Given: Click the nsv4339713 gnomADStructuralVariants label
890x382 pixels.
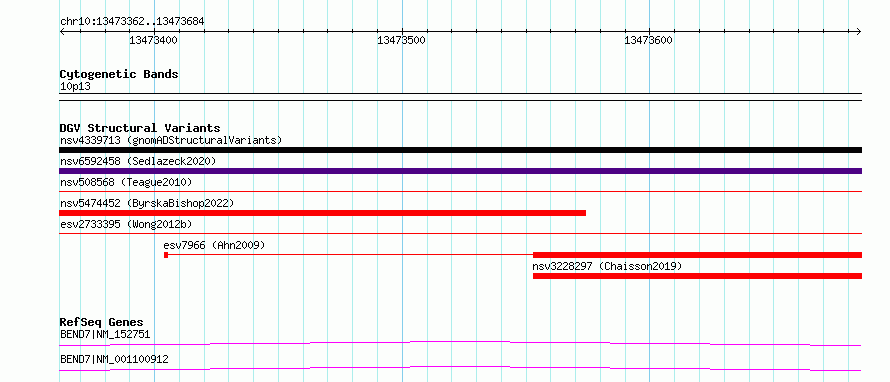Looking at the screenshot, I should coord(171,140).
